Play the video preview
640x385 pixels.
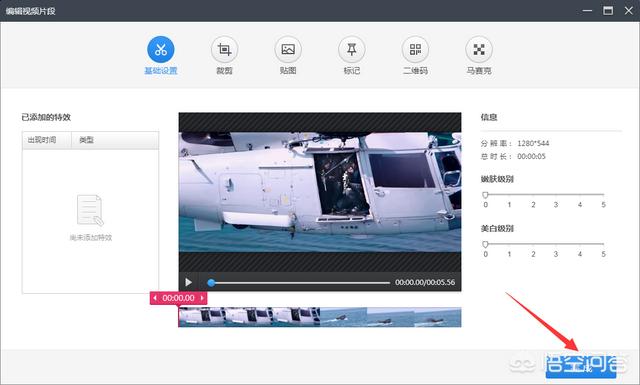click(188, 282)
